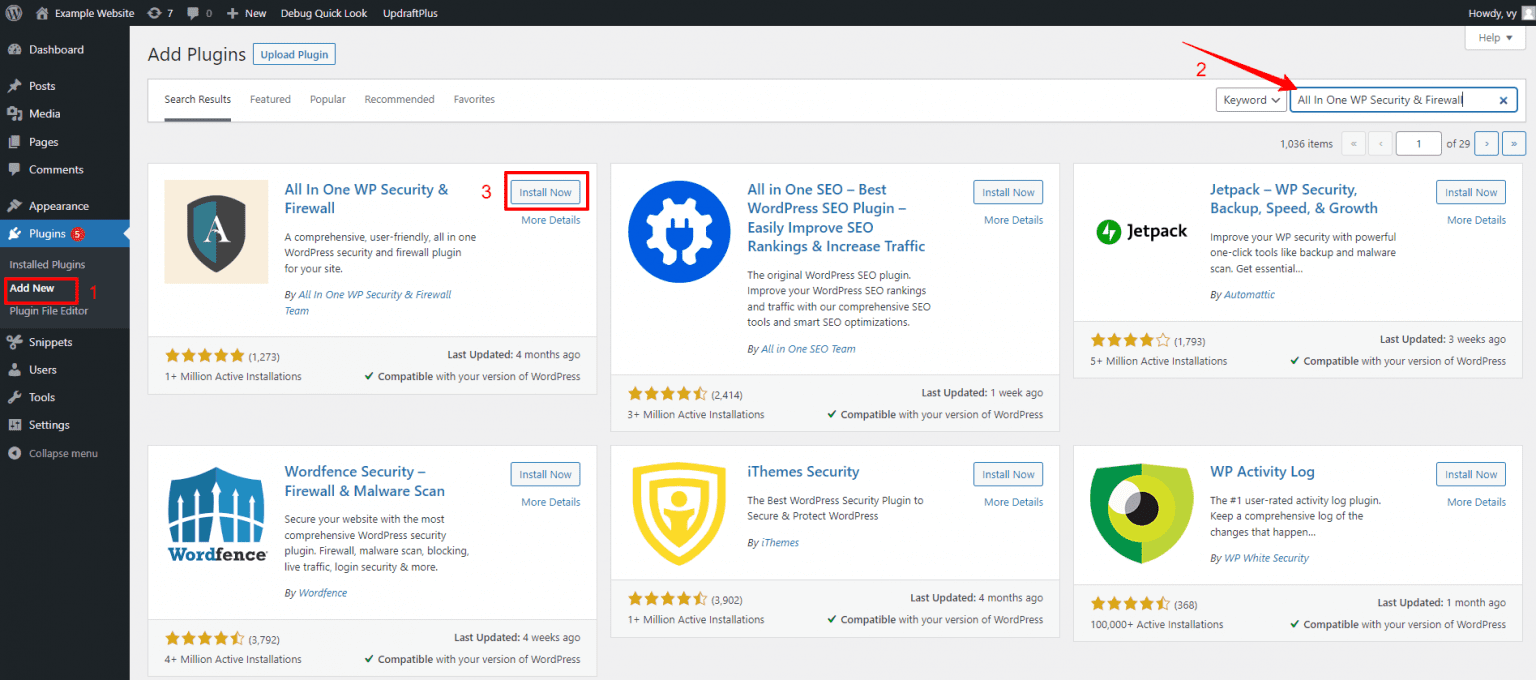Install the Jetpack plugin
The image size is (1536, 680).
(1471, 192)
